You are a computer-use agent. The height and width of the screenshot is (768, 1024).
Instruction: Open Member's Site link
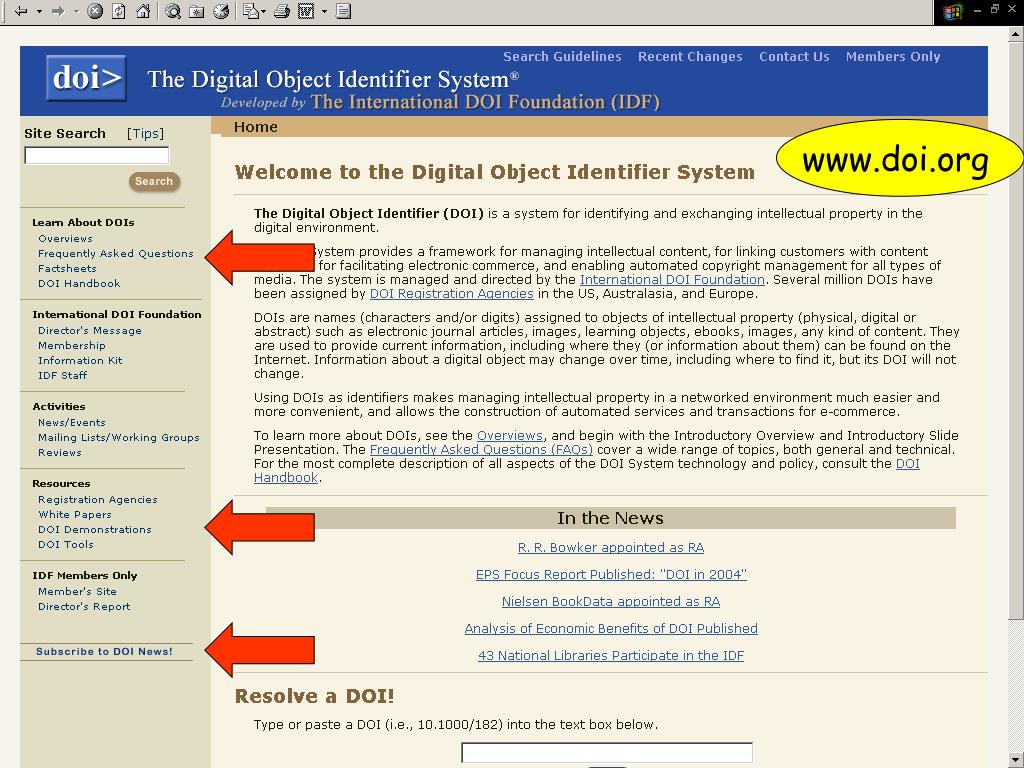click(x=77, y=592)
